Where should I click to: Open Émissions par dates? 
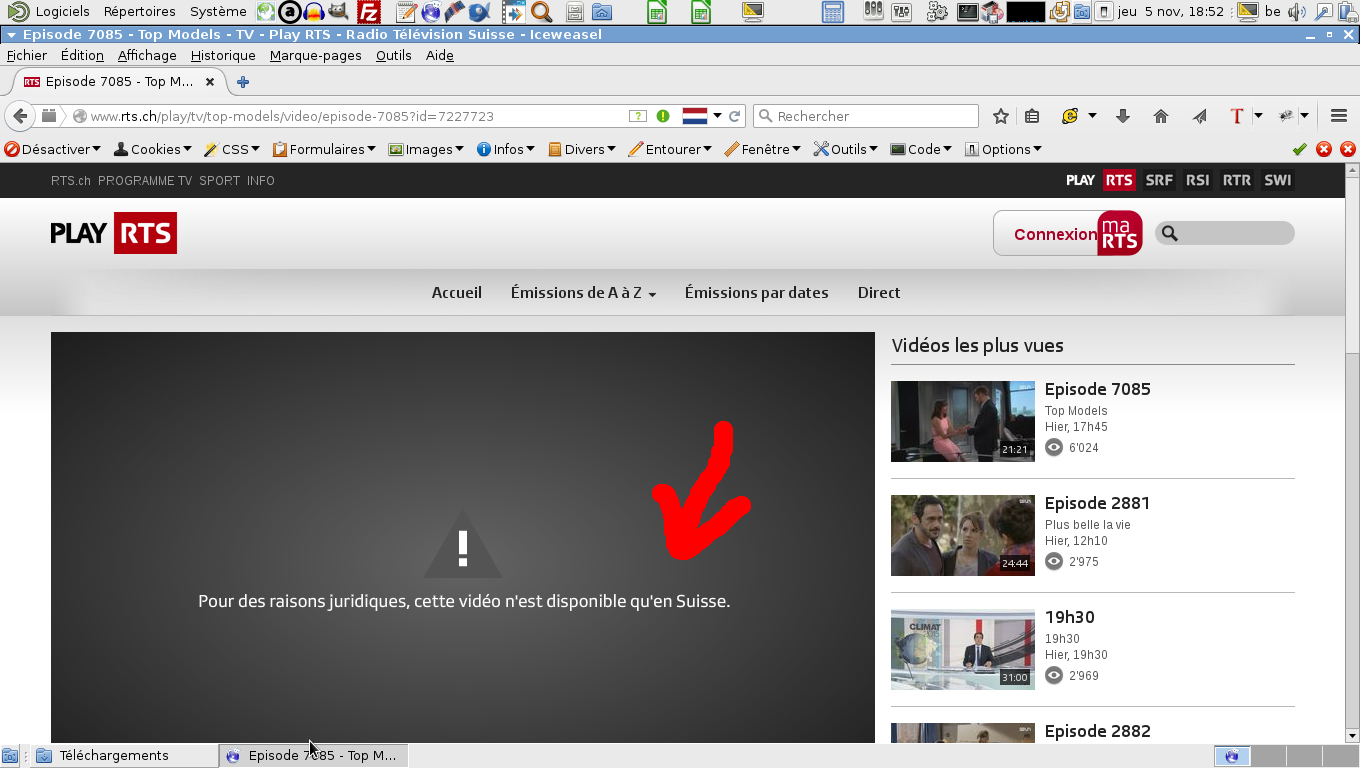coord(757,293)
